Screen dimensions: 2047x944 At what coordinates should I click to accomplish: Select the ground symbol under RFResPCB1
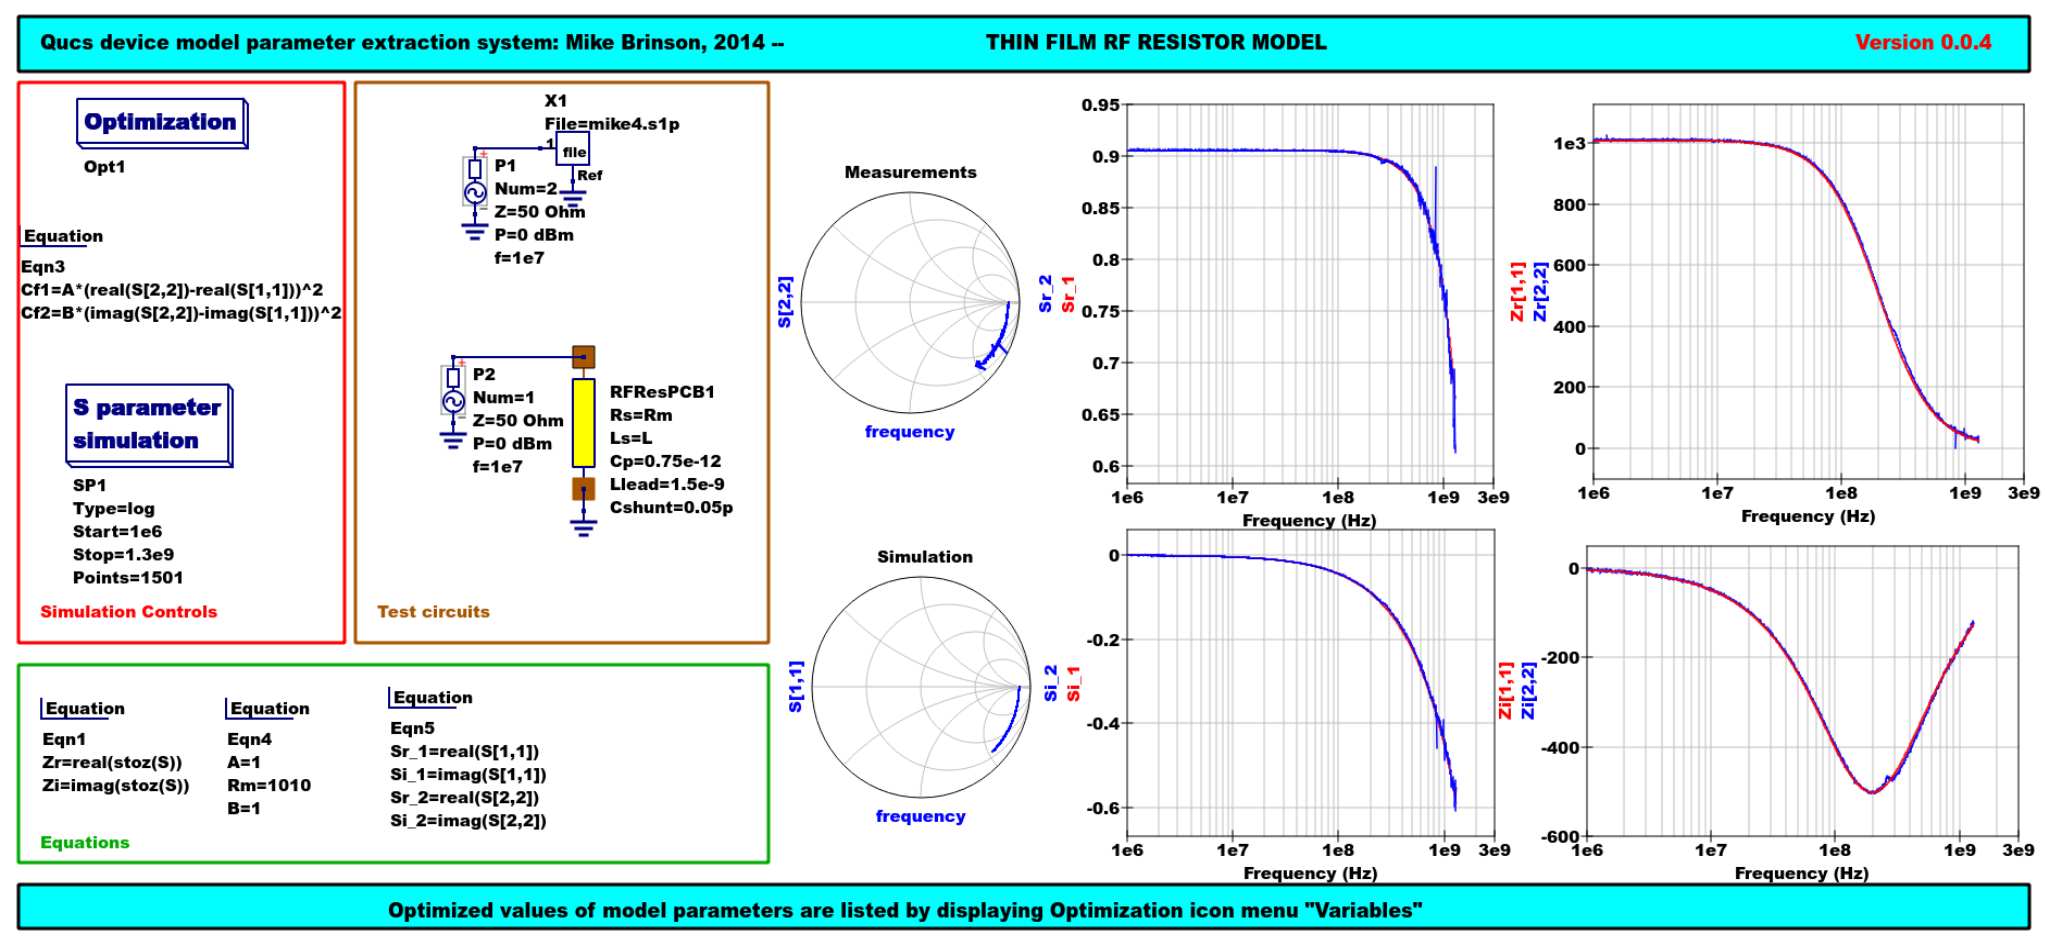(584, 527)
